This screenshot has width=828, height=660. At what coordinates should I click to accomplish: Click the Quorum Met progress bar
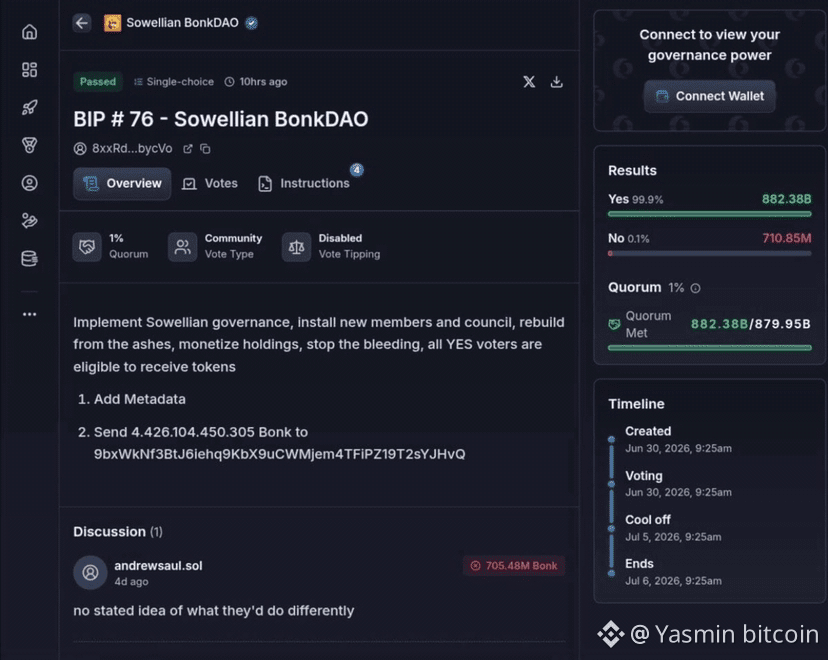point(710,348)
